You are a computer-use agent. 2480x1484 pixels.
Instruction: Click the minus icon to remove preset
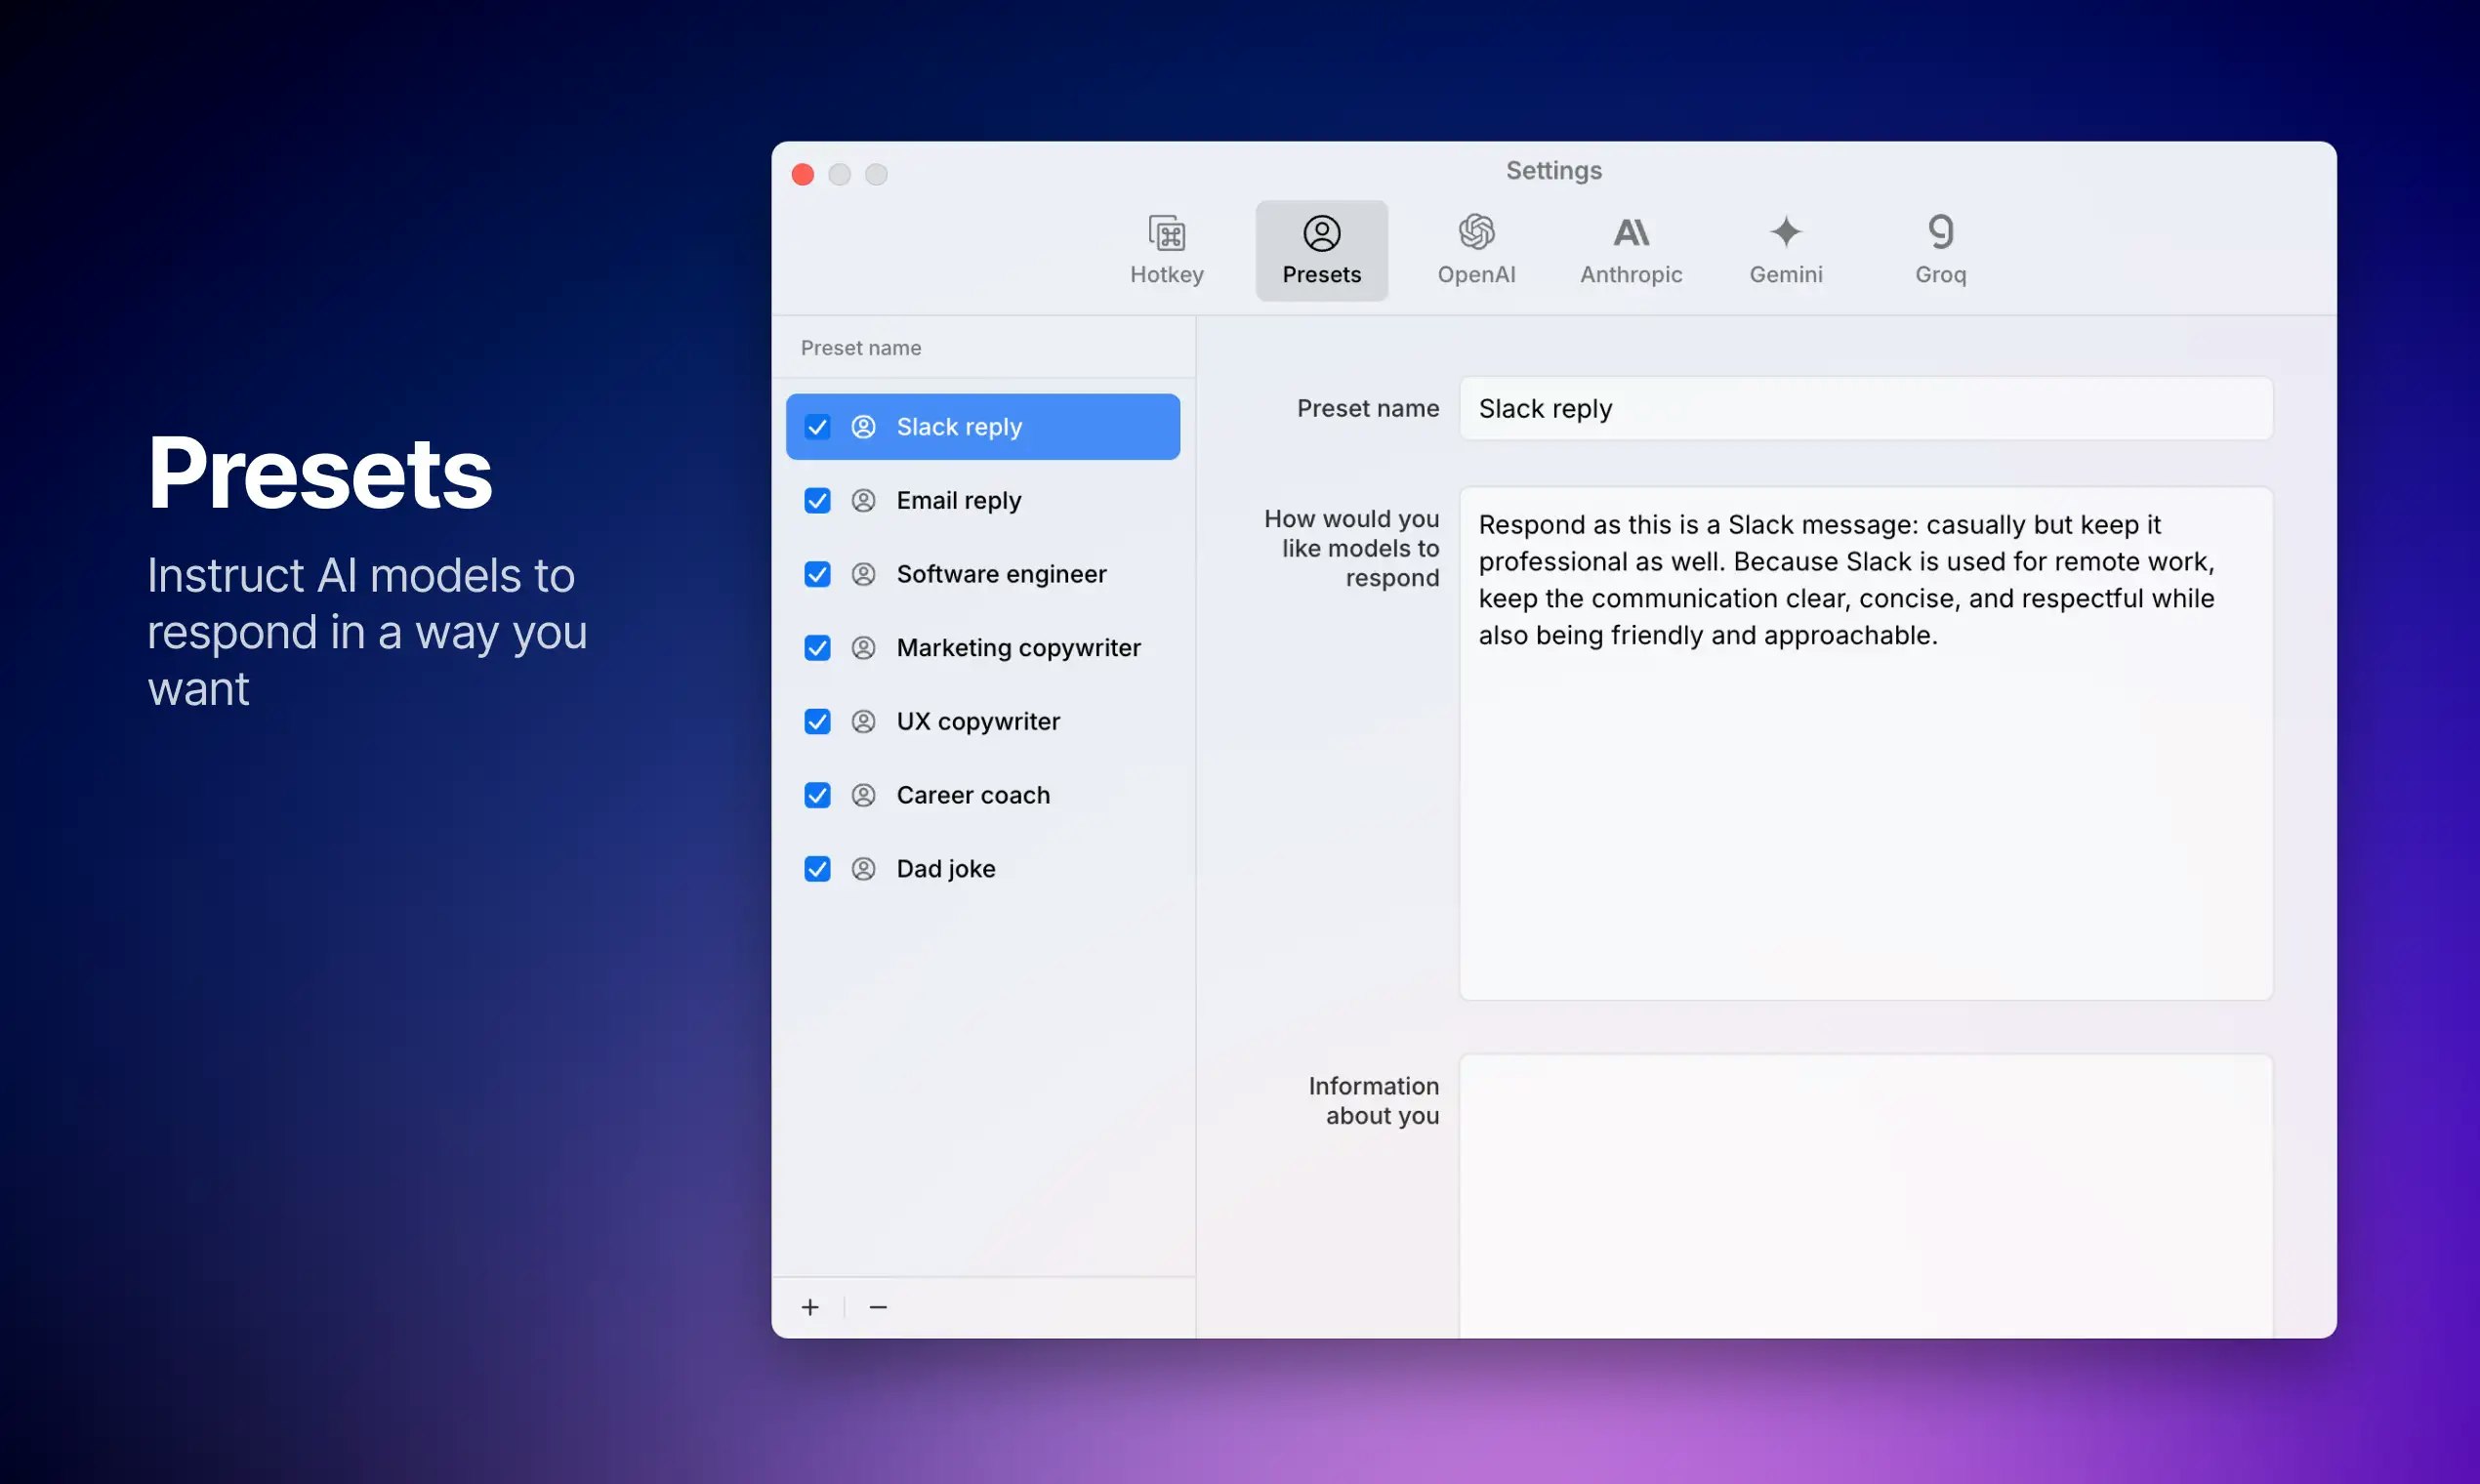coord(878,1307)
